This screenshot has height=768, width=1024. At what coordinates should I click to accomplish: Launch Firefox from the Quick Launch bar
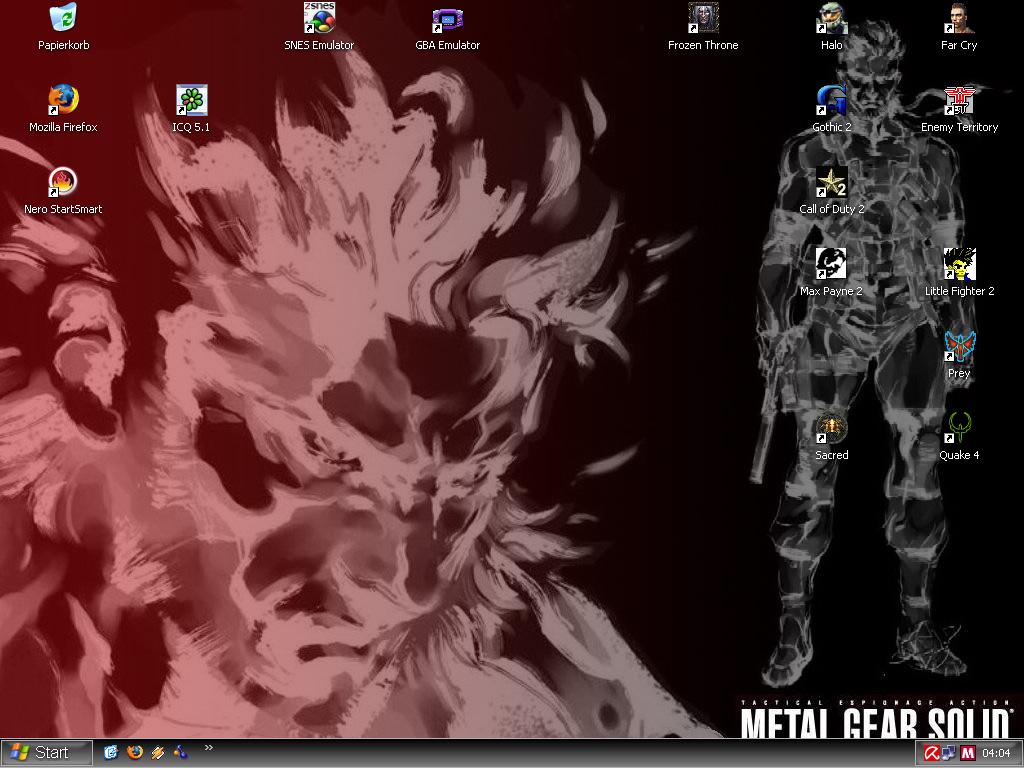[x=135, y=752]
